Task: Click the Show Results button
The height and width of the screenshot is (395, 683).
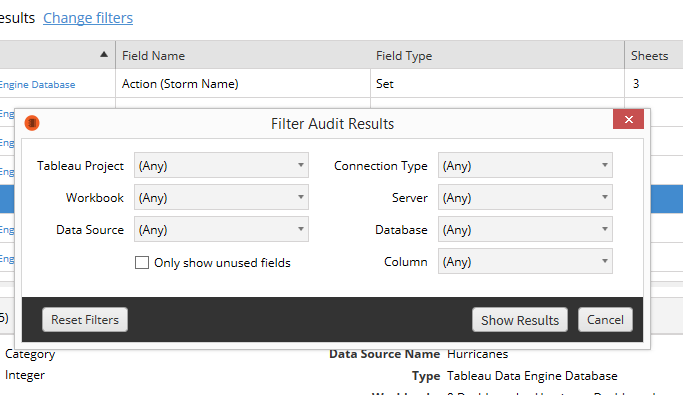Action: 520,320
